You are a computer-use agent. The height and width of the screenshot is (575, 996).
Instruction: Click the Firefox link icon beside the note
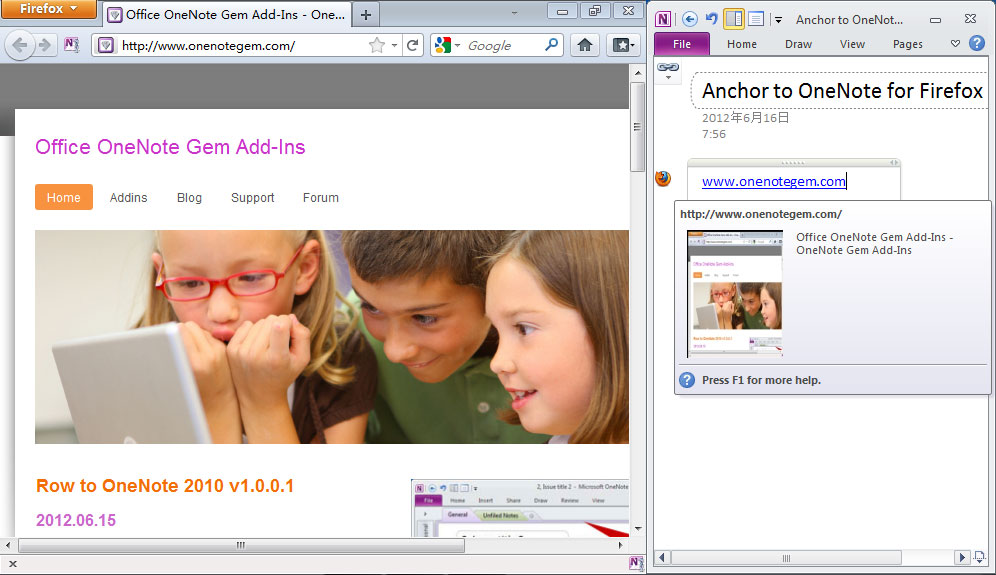(x=663, y=179)
